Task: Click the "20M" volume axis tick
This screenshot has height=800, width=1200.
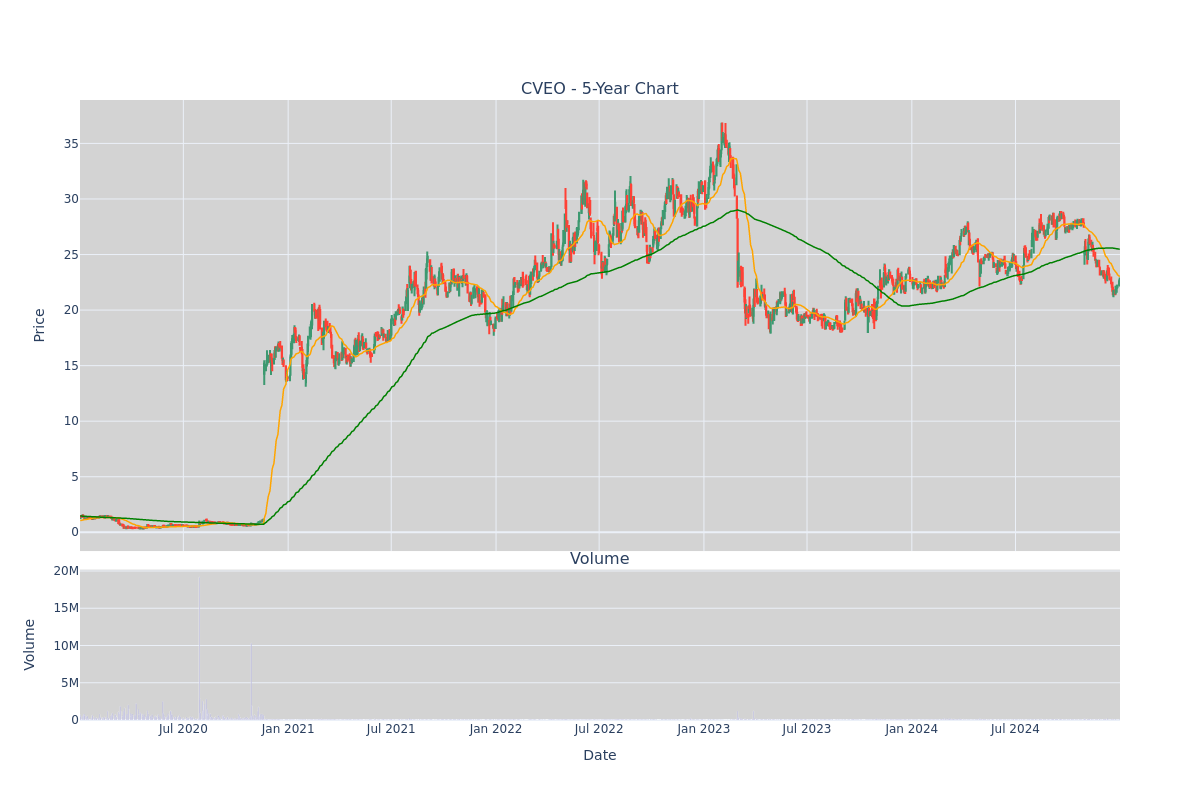Action: coord(66,571)
